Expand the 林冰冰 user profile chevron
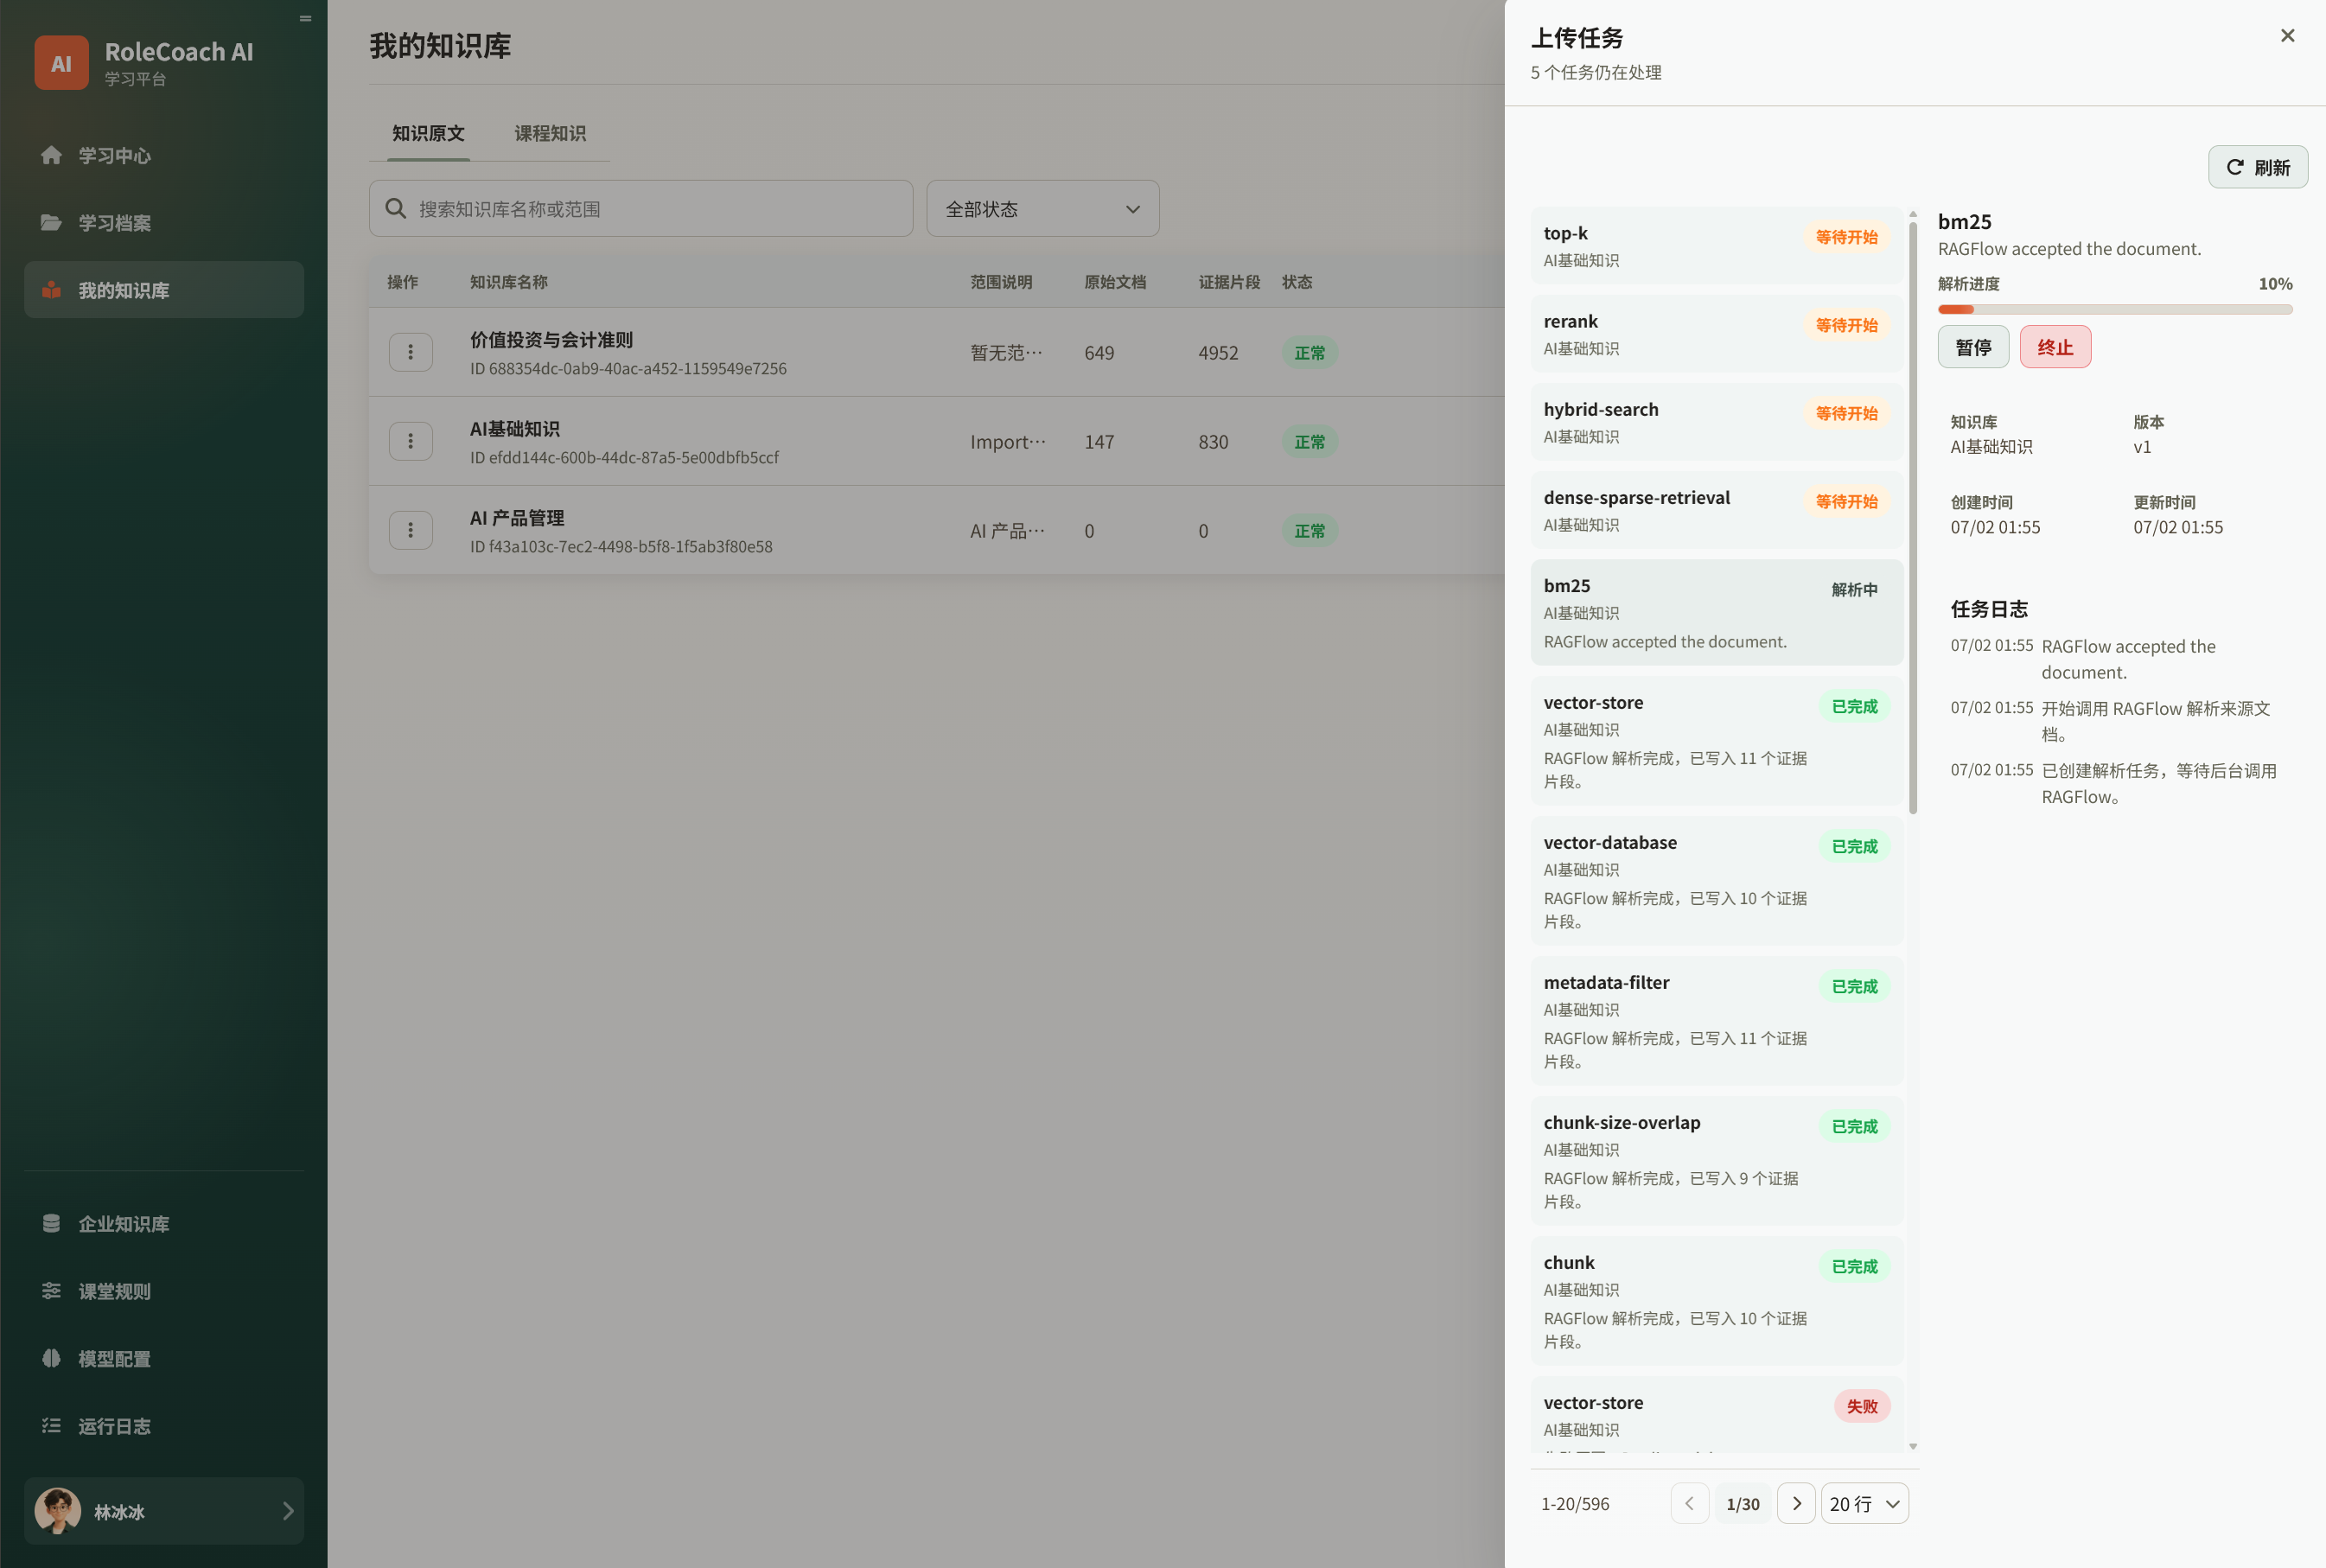 pyautogui.click(x=288, y=1510)
